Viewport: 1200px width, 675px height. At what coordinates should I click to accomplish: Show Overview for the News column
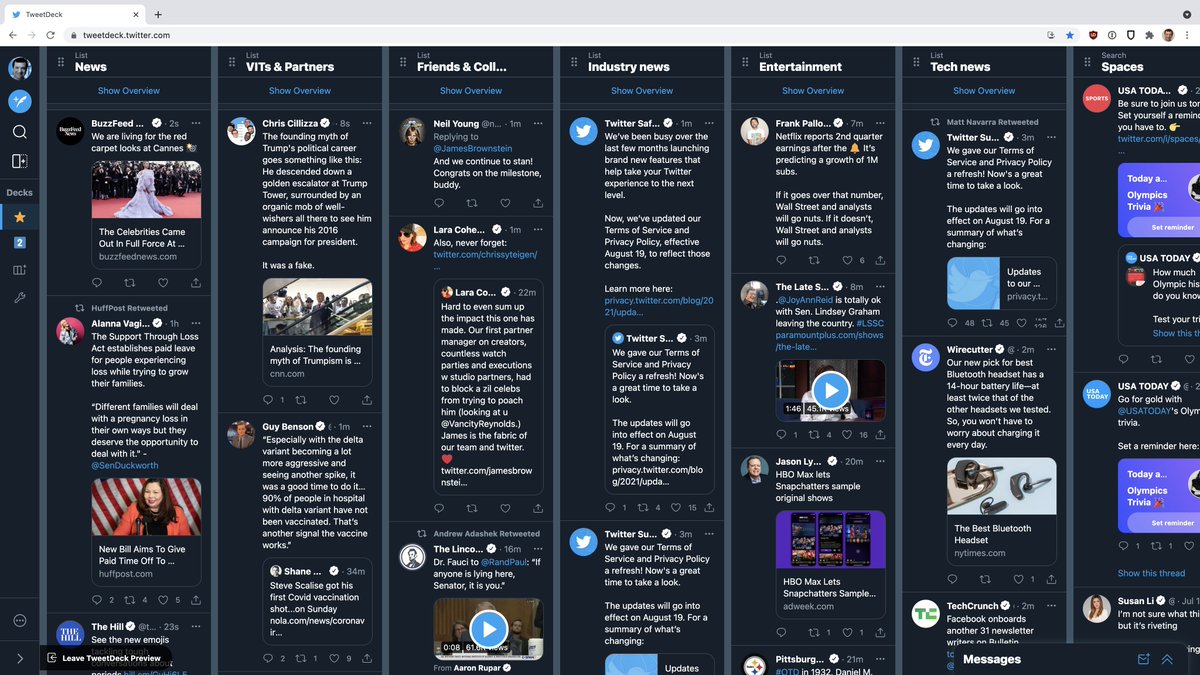(129, 91)
